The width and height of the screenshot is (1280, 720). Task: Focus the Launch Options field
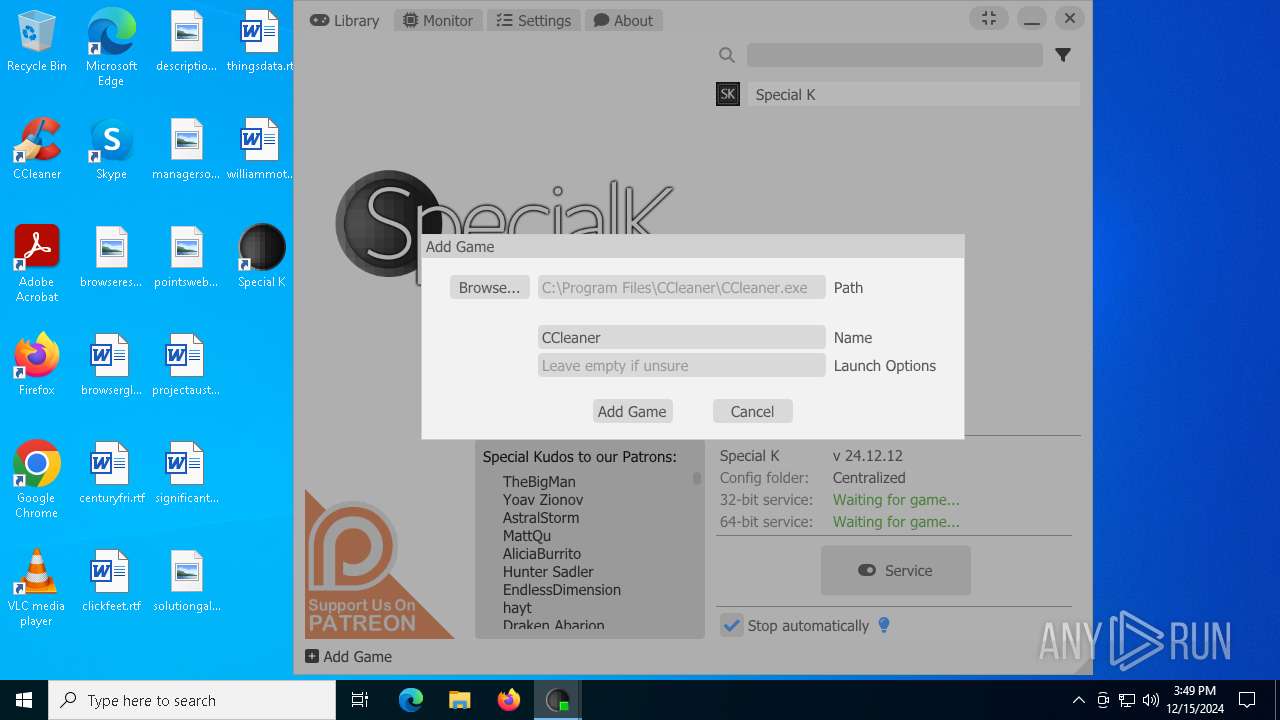point(681,365)
